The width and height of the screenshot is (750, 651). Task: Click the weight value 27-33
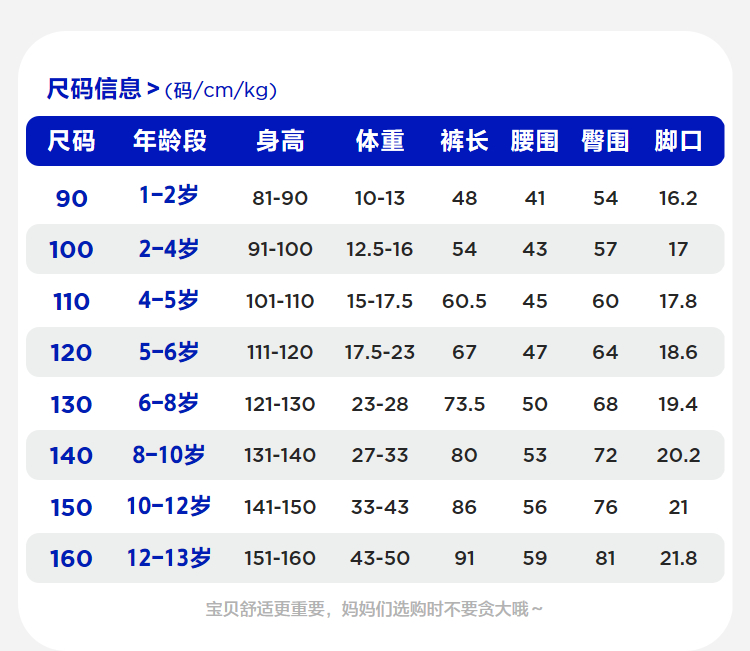point(380,455)
